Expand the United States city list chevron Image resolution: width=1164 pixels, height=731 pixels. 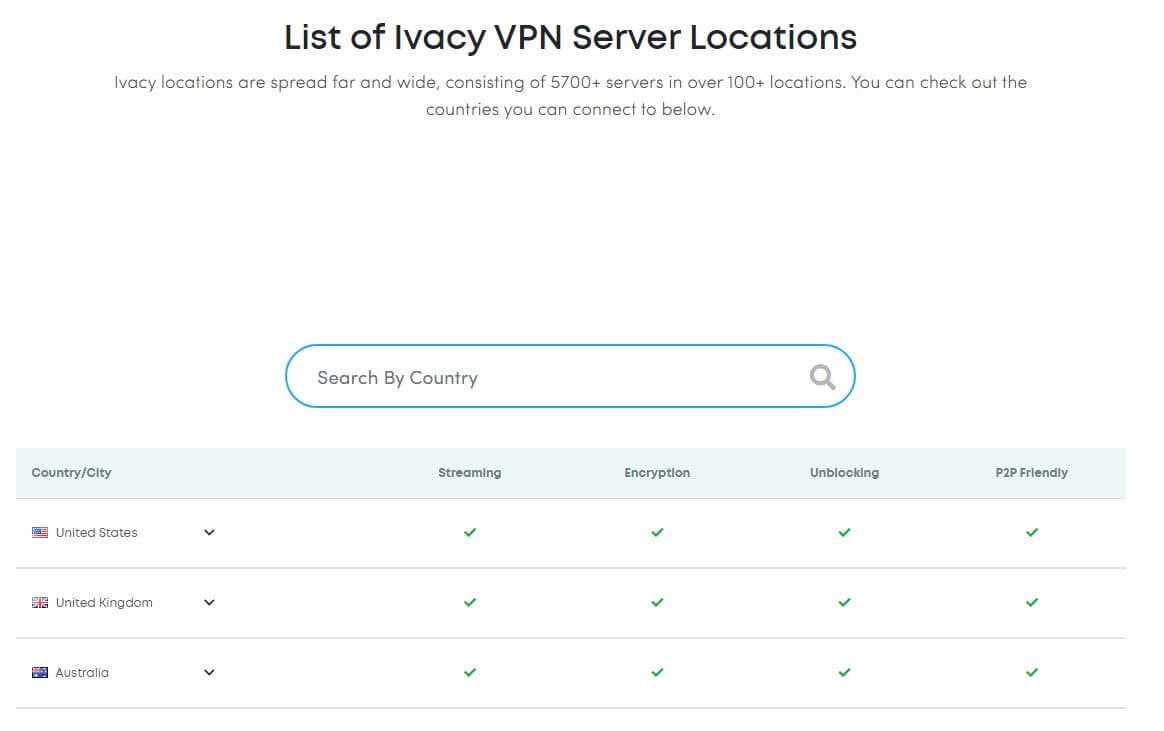[x=209, y=532]
